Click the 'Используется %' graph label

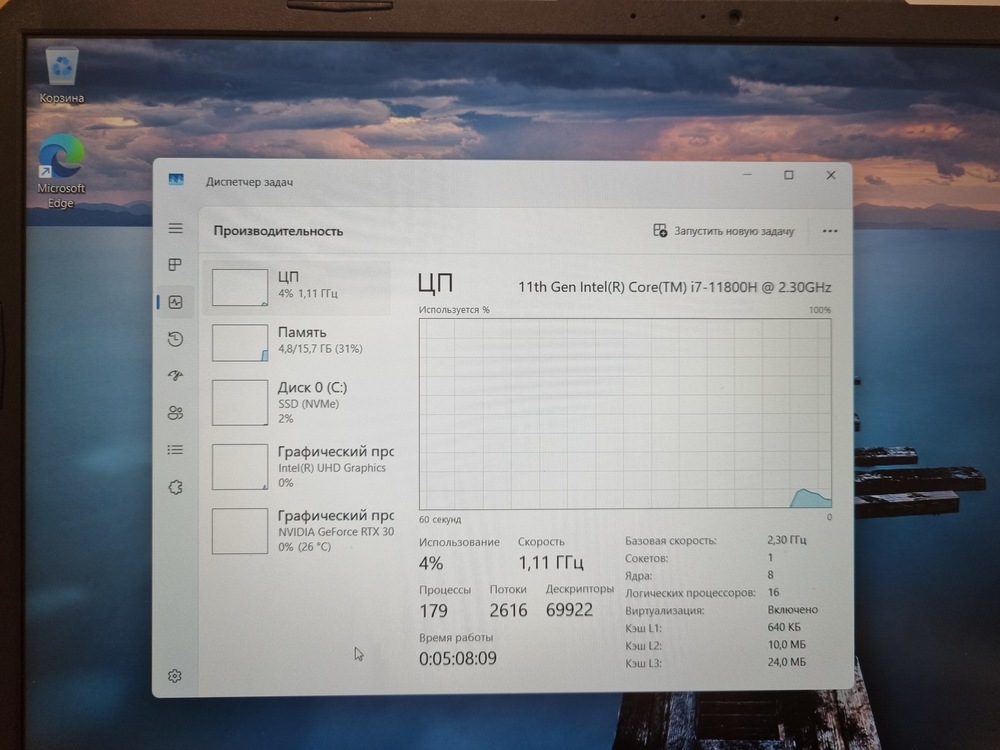[x=454, y=310]
